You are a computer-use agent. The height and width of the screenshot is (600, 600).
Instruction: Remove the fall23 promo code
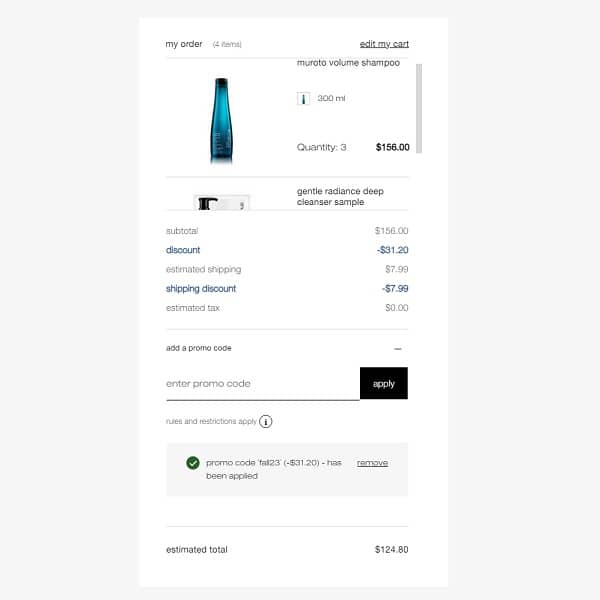[372, 463]
